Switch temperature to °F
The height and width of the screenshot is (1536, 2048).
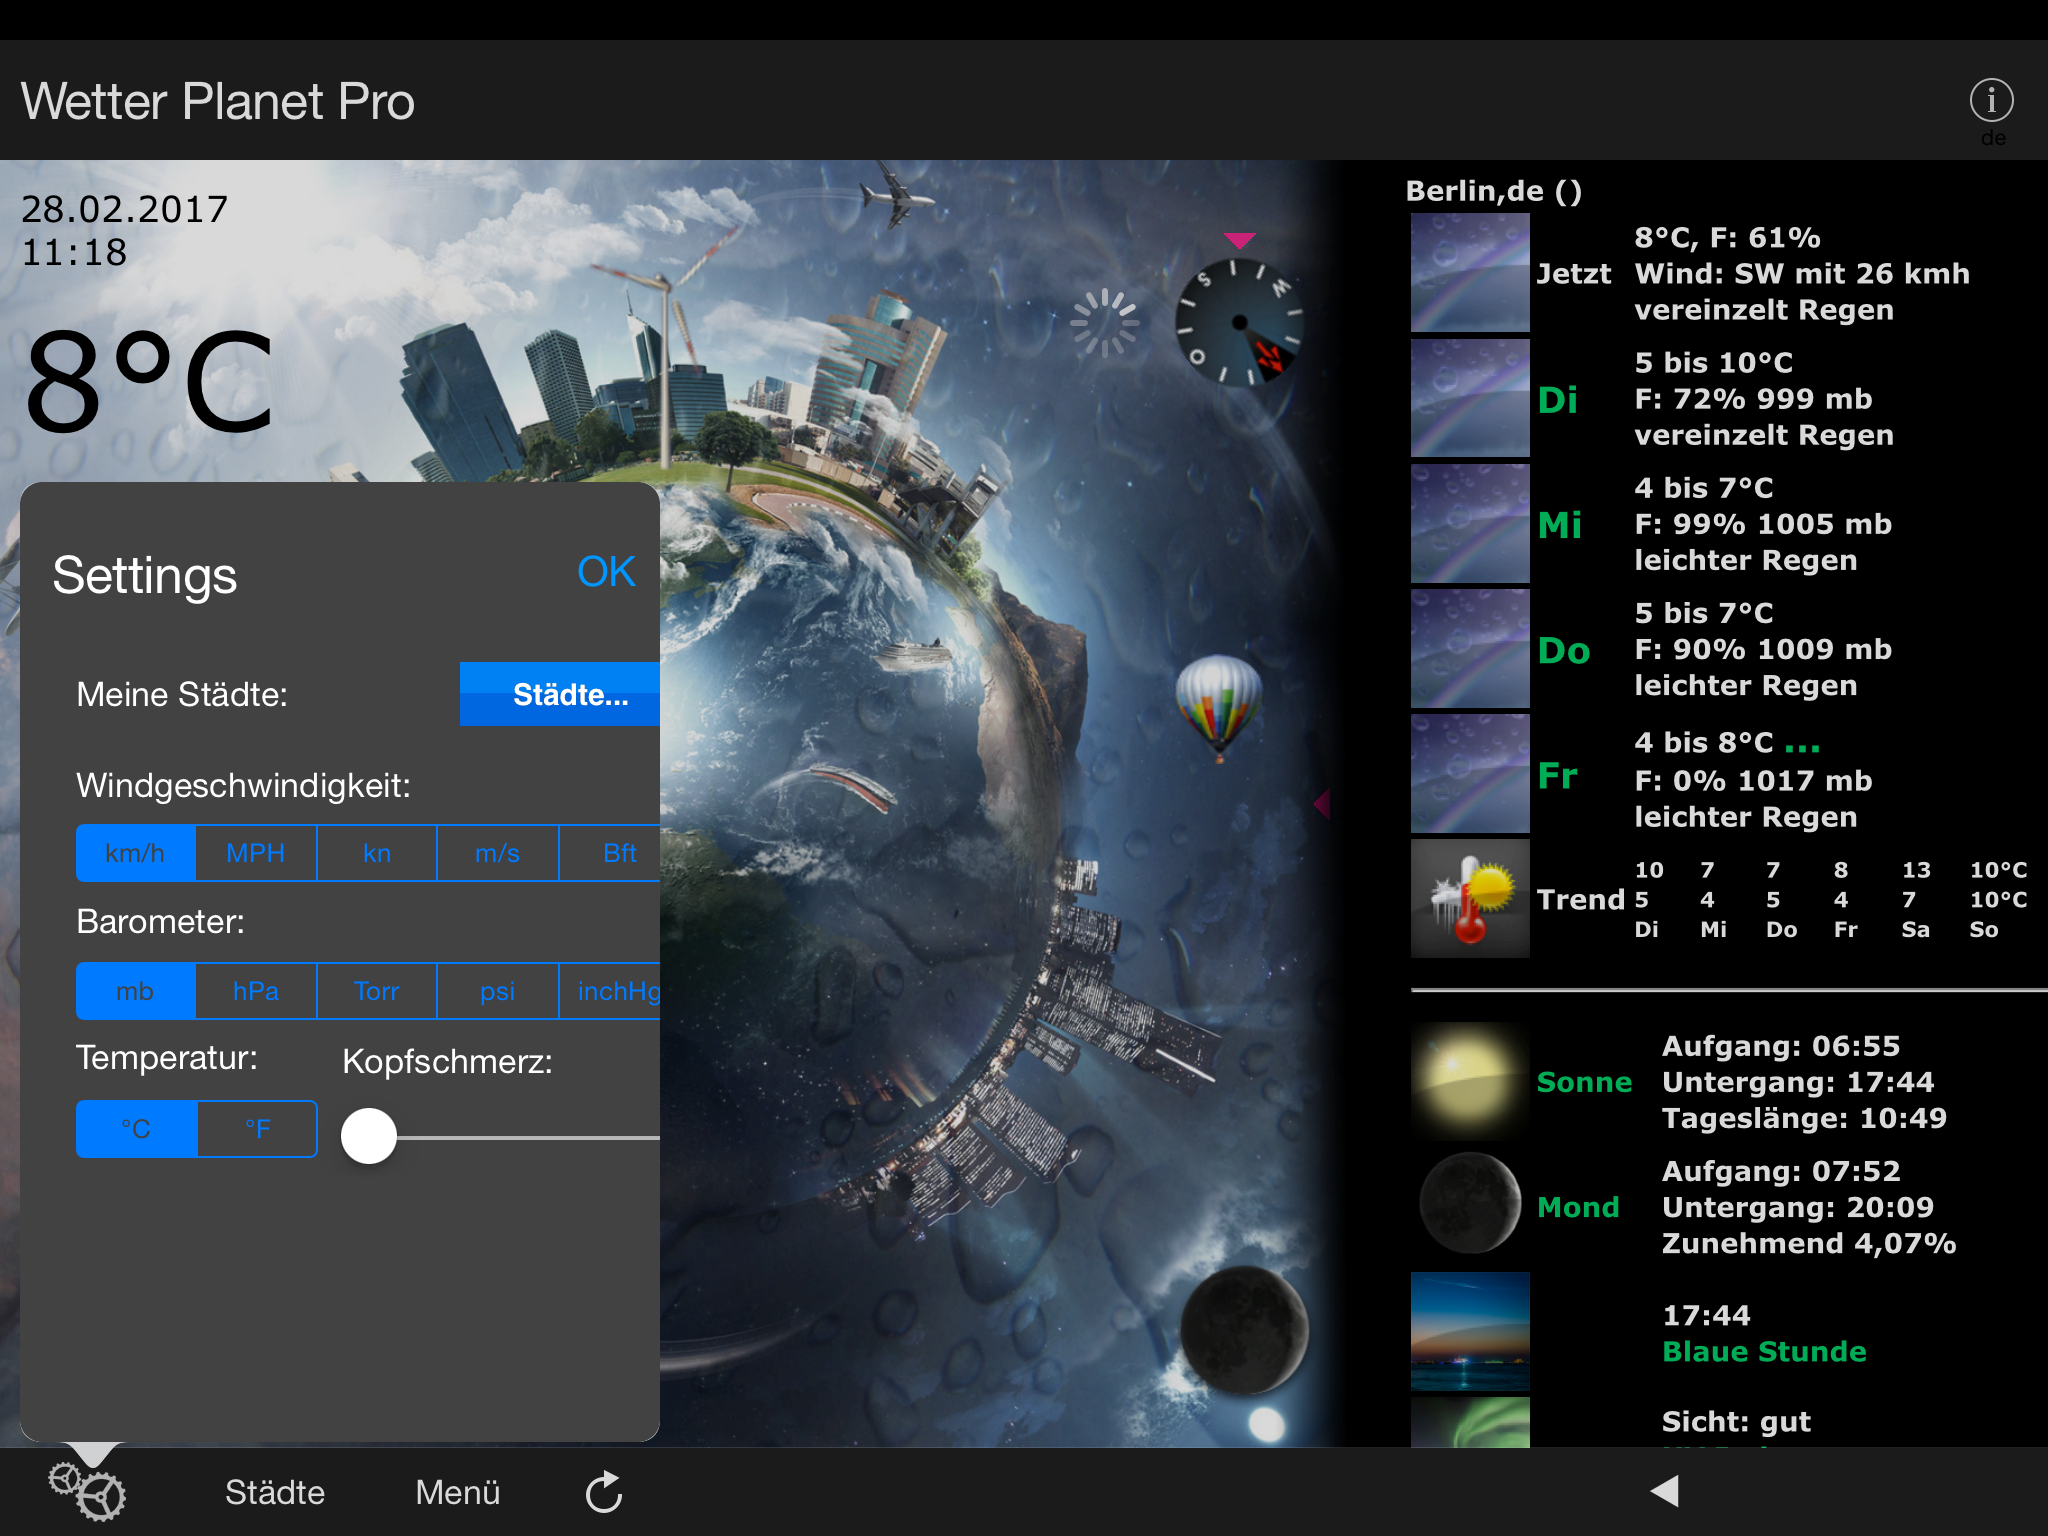(257, 1129)
